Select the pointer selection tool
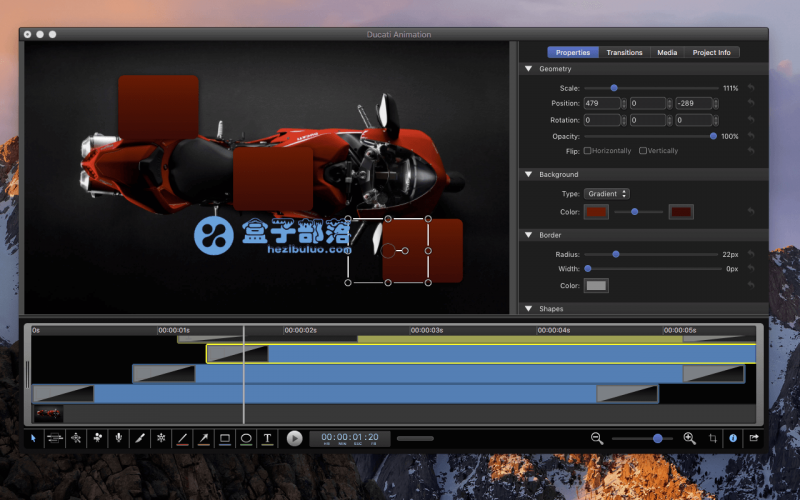The image size is (800, 500). (x=34, y=438)
